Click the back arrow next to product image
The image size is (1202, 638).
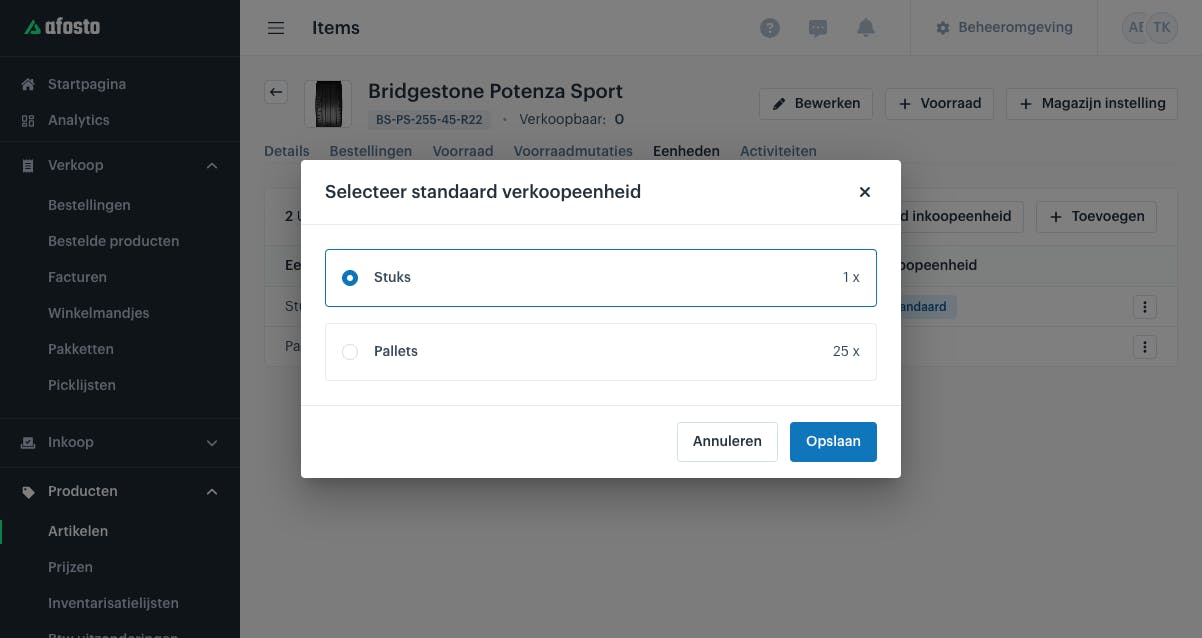277,92
